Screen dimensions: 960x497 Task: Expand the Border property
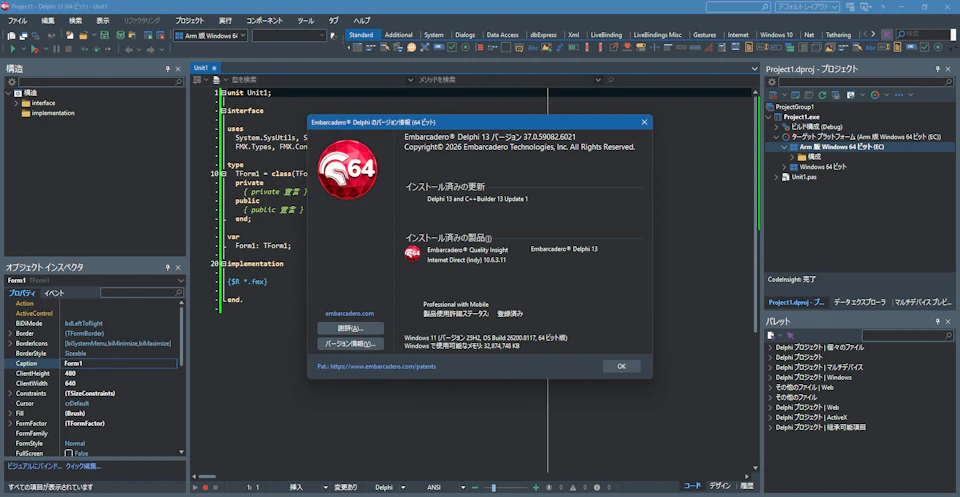pyautogui.click(x=10, y=334)
